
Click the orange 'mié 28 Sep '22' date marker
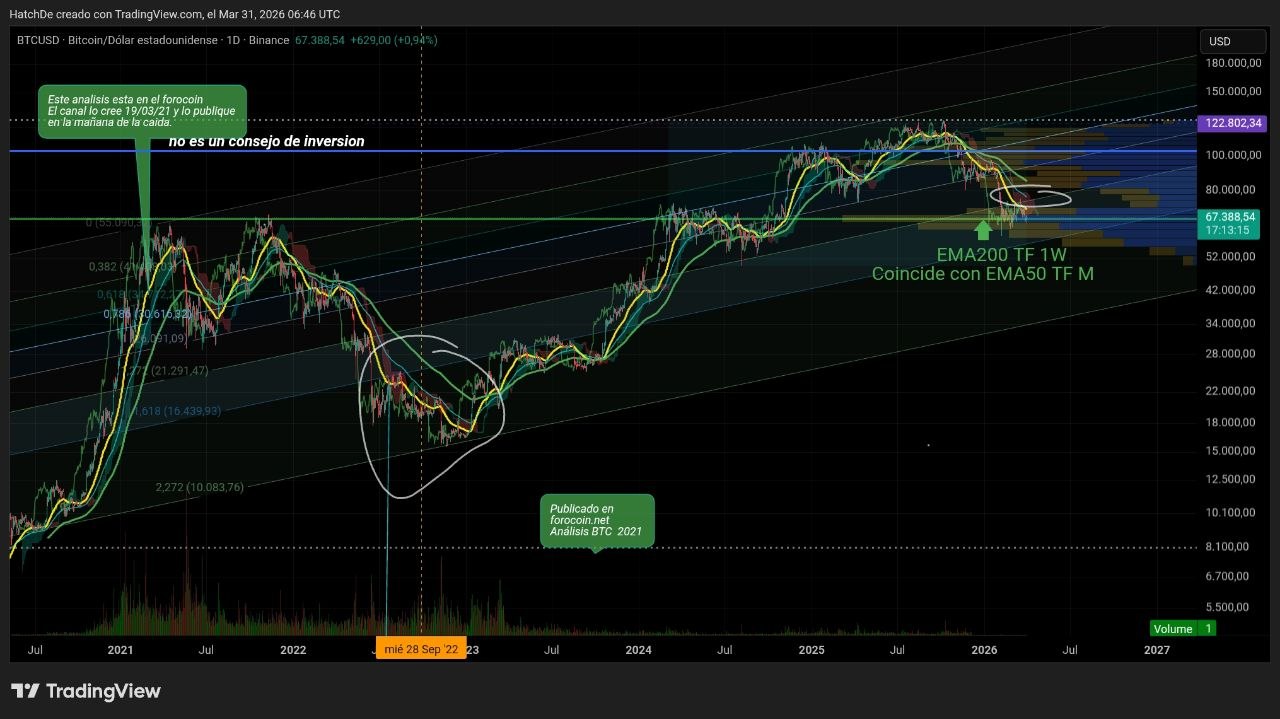click(421, 650)
